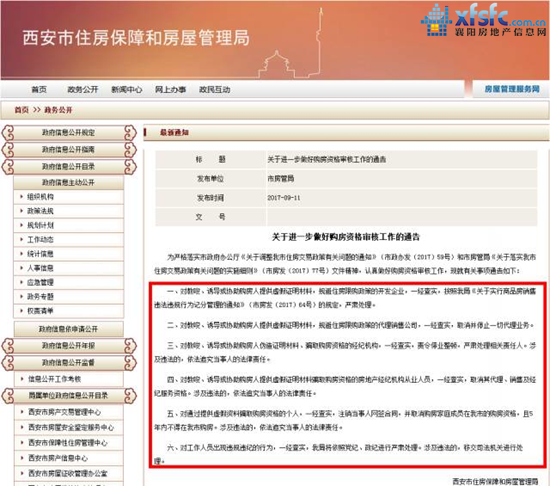Screen dimensions: 550x486
Task: Click the bullet arrow beside 西安市房产信息中心
Action: [x=22, y=458]
